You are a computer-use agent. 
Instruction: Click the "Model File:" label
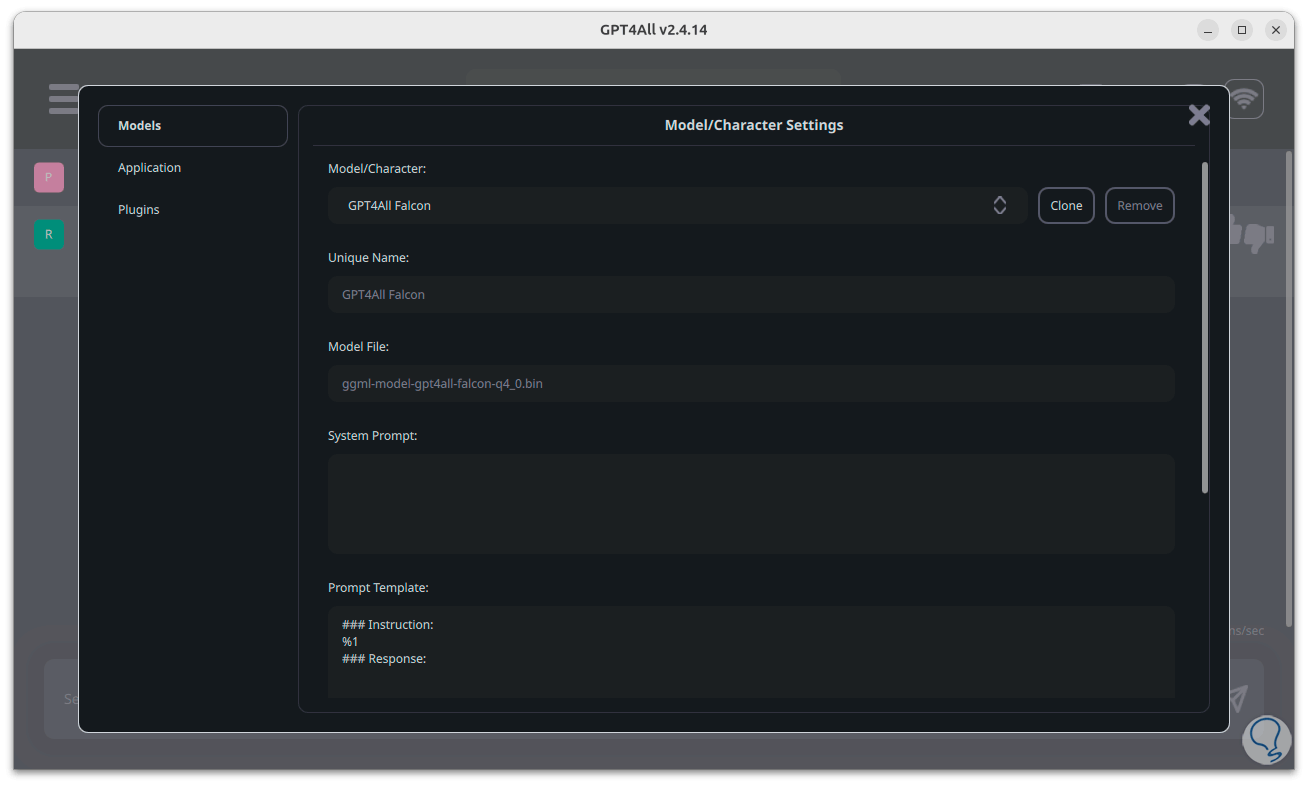click(358, 346)
